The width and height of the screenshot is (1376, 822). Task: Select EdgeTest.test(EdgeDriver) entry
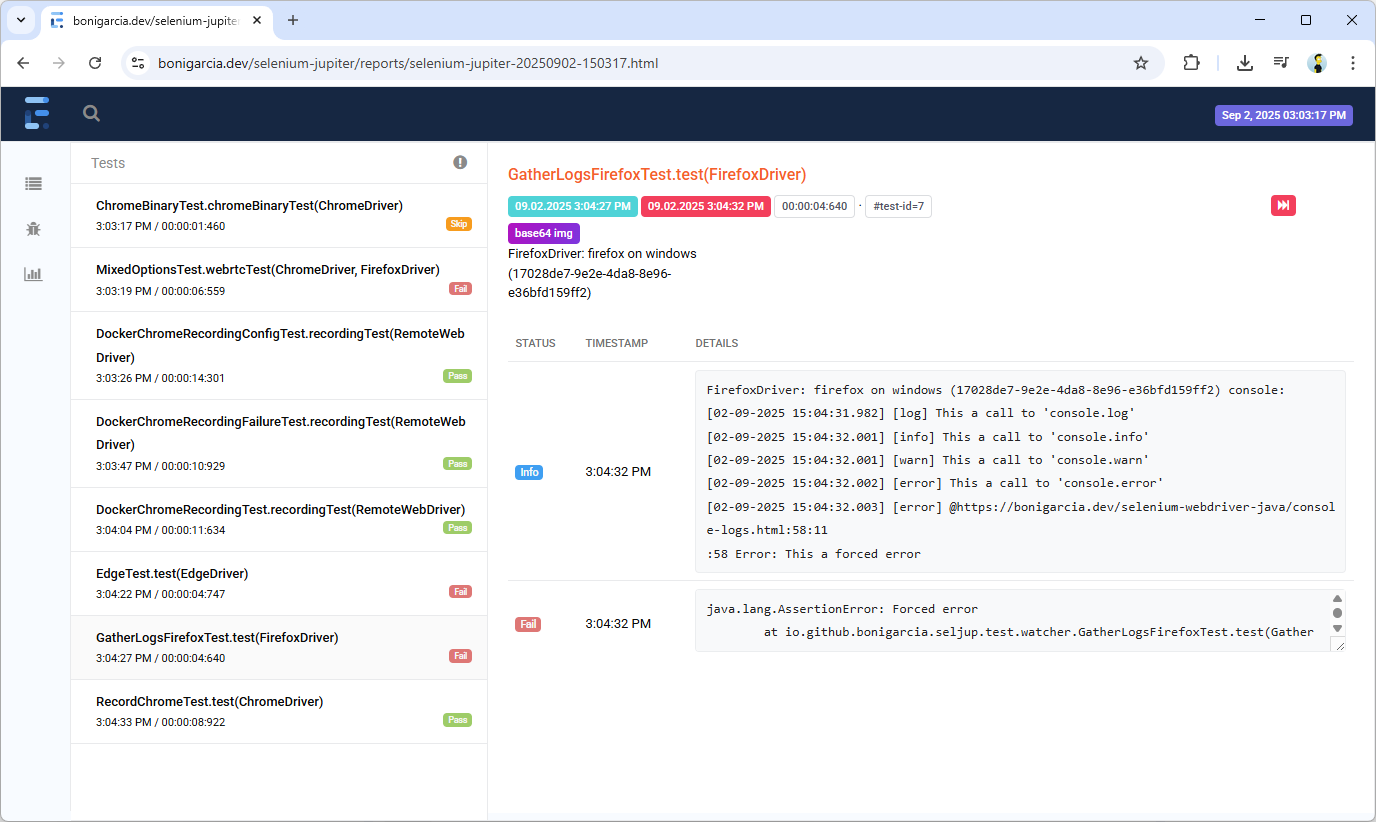coord(279,583)
